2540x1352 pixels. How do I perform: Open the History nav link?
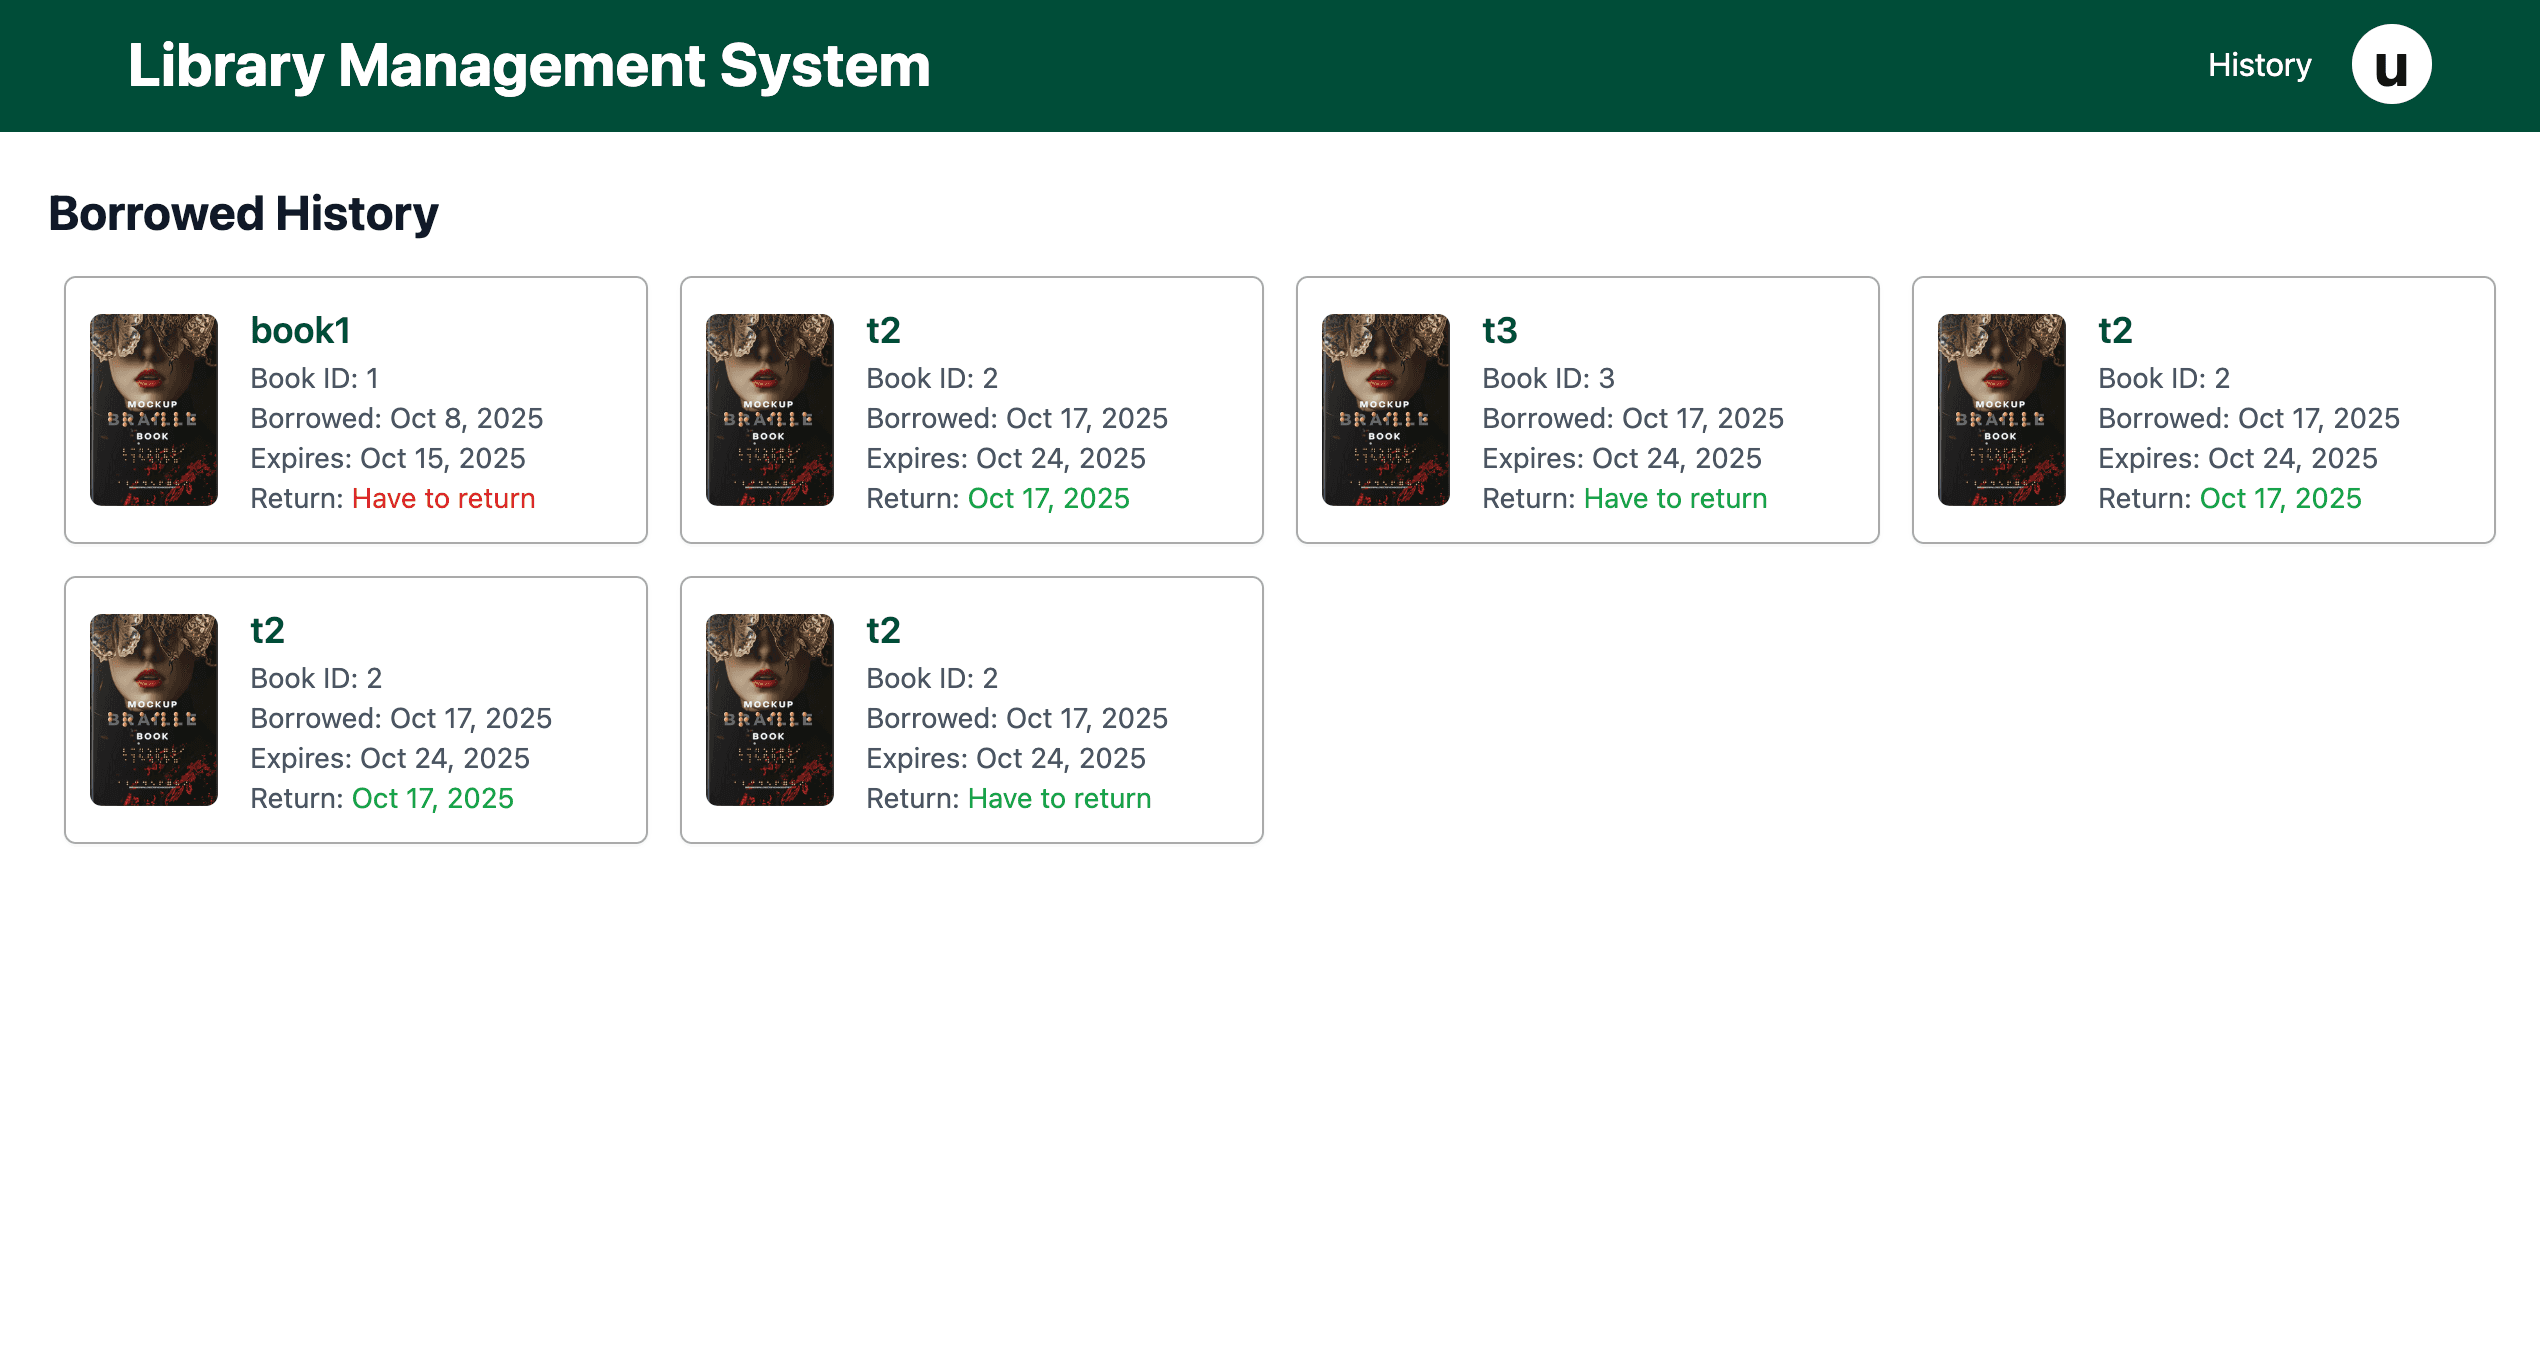pyautogui.click(x=2259, y=65)
